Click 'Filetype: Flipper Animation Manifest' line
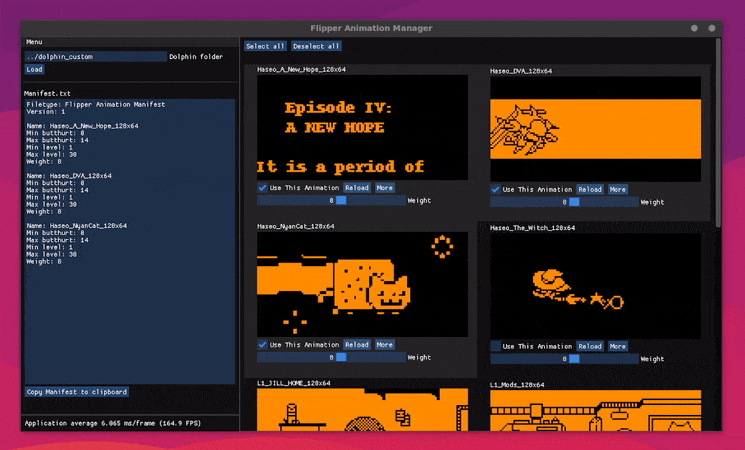745x450 pixels. coord(96,105)
